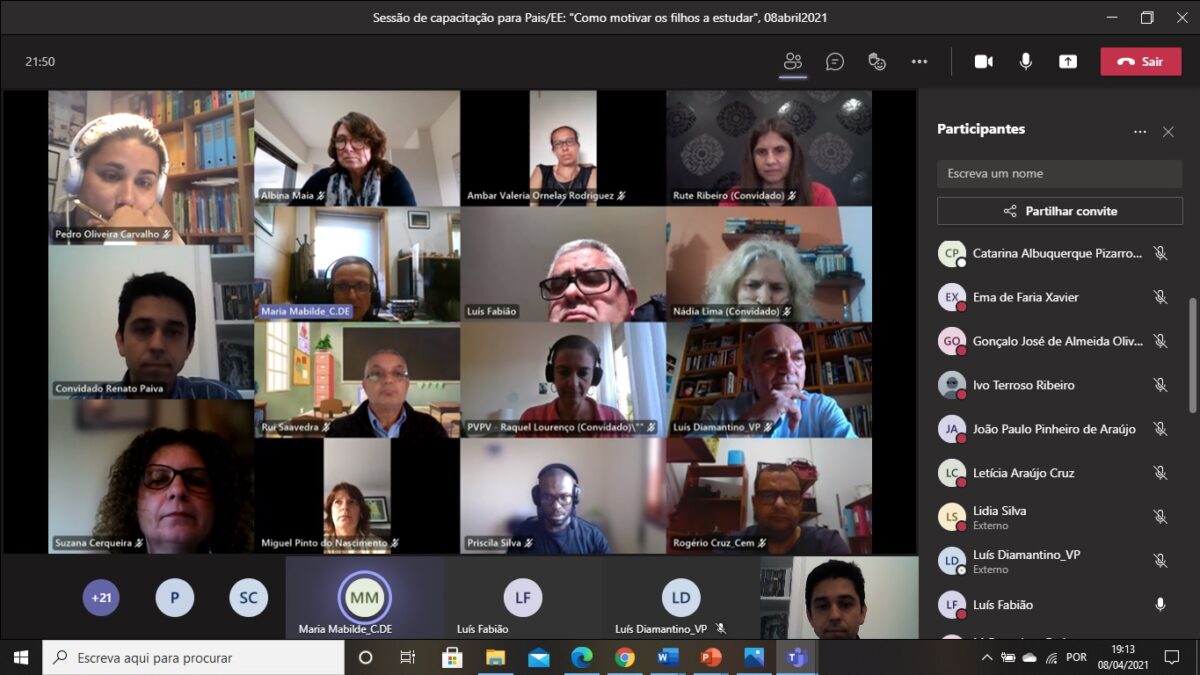Open more options in Participantes panel header
Screen dimensions: 1200x675
coord(1140,132)
